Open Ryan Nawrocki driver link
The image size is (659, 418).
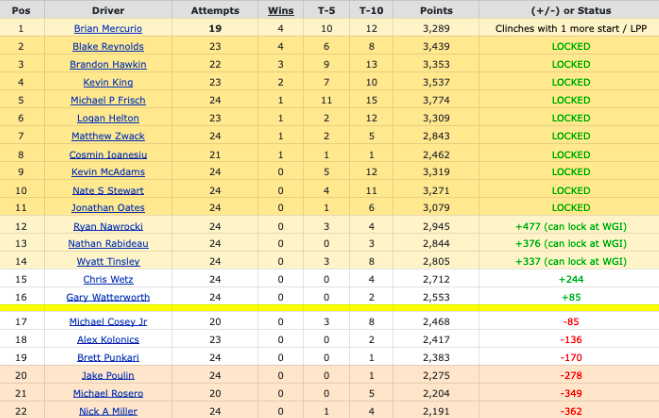[108, 227]
